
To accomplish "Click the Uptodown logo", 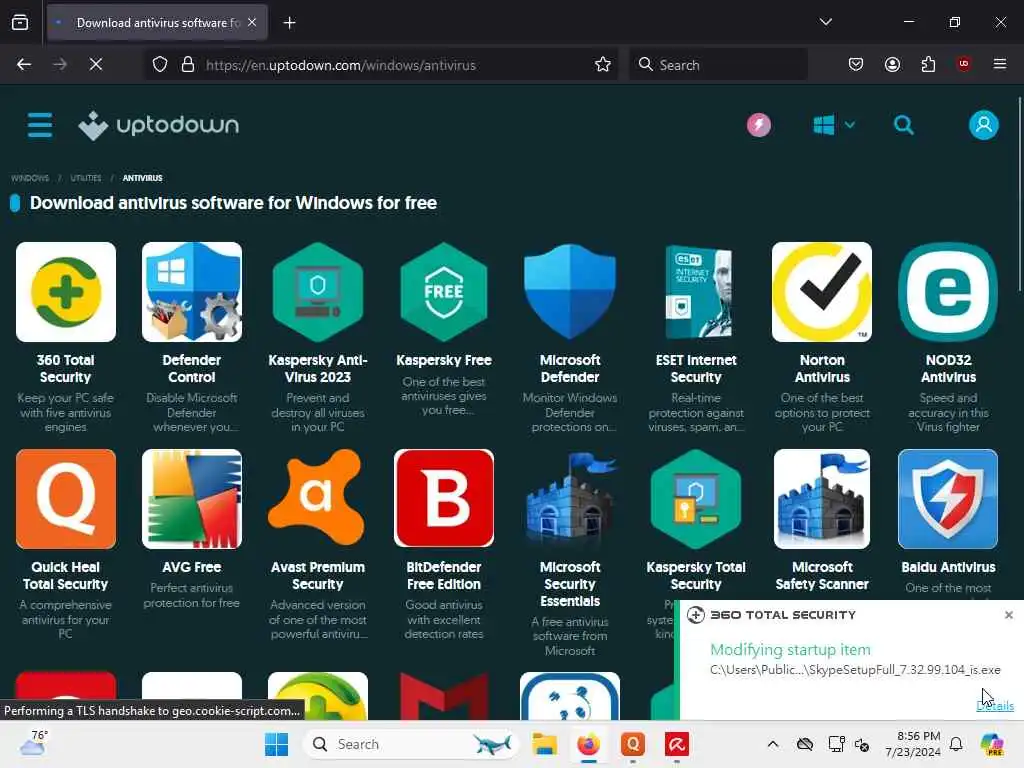I will [159, 125].
